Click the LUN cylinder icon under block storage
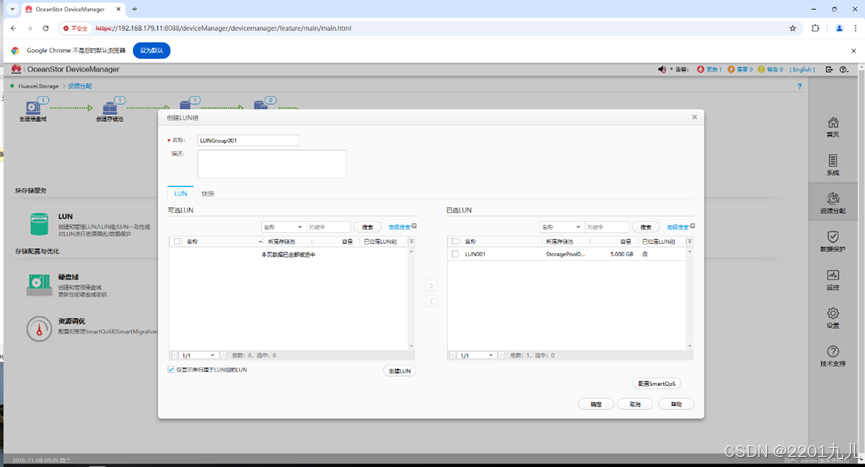Screen dimensions: 865x467 tap(39, 224)
